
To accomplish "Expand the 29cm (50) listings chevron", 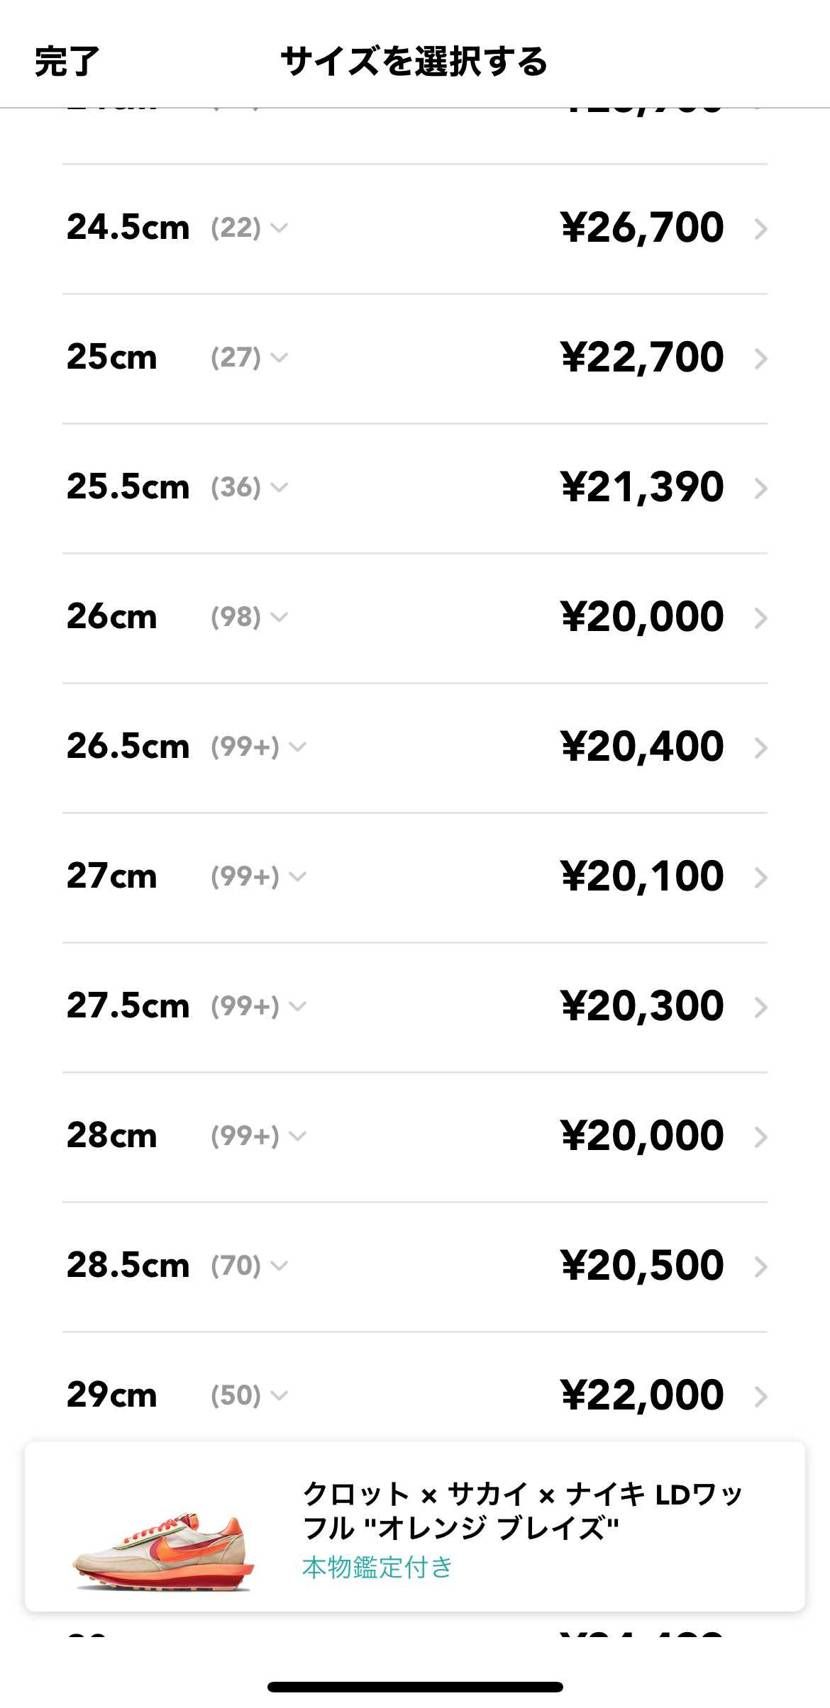I will click(x=279, y=1395).
